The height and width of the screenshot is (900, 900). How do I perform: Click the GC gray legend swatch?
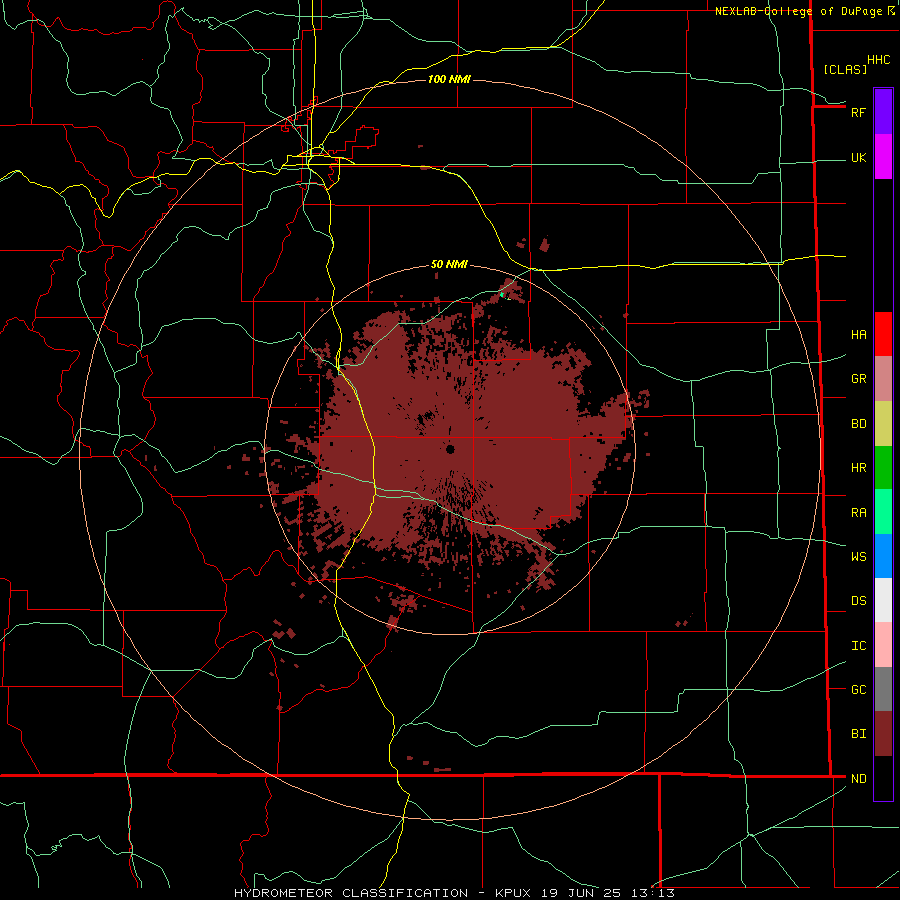883,689
